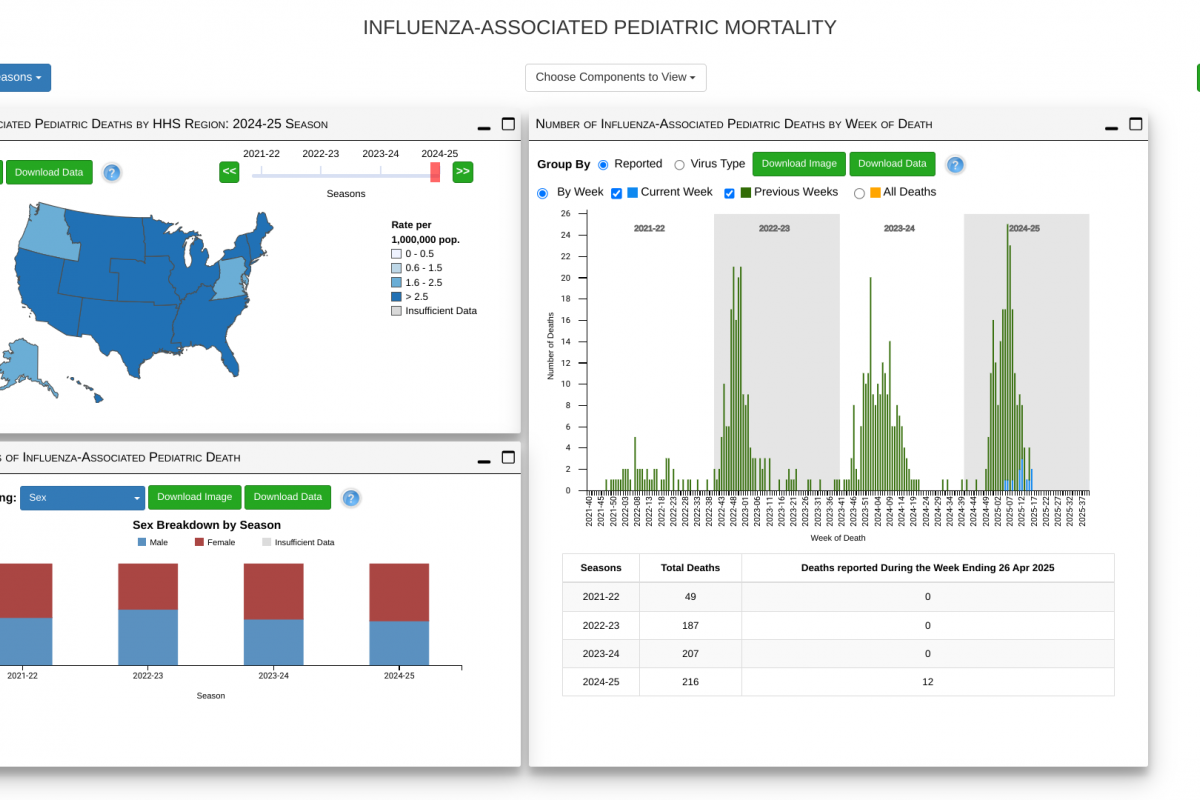Open Choose Components to View dropdown
Viewport: 1200px width, 800px height.
click(x=615, y=77)
